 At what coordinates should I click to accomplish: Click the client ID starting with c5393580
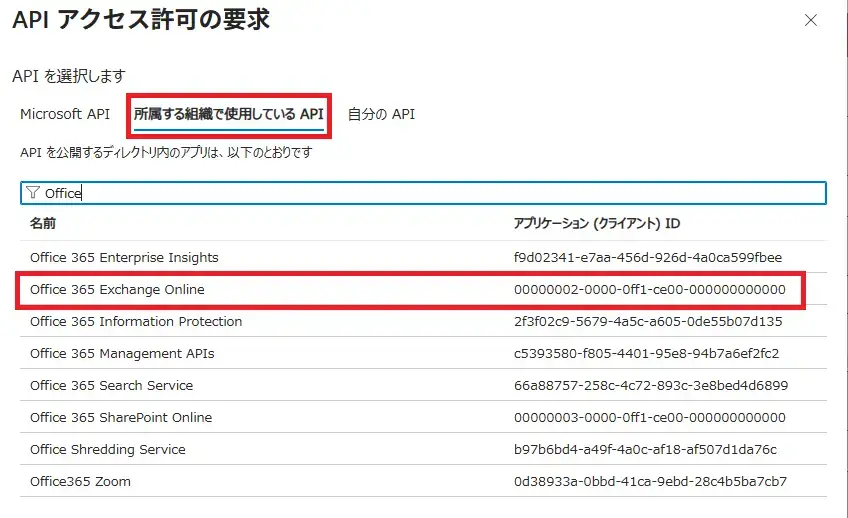pos(645,353)
